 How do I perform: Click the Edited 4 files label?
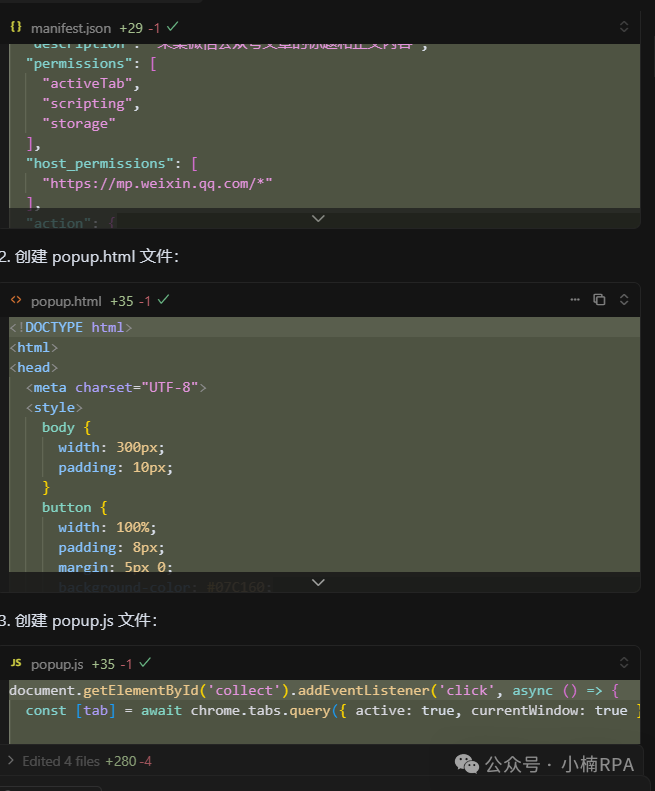coord(61,761)
